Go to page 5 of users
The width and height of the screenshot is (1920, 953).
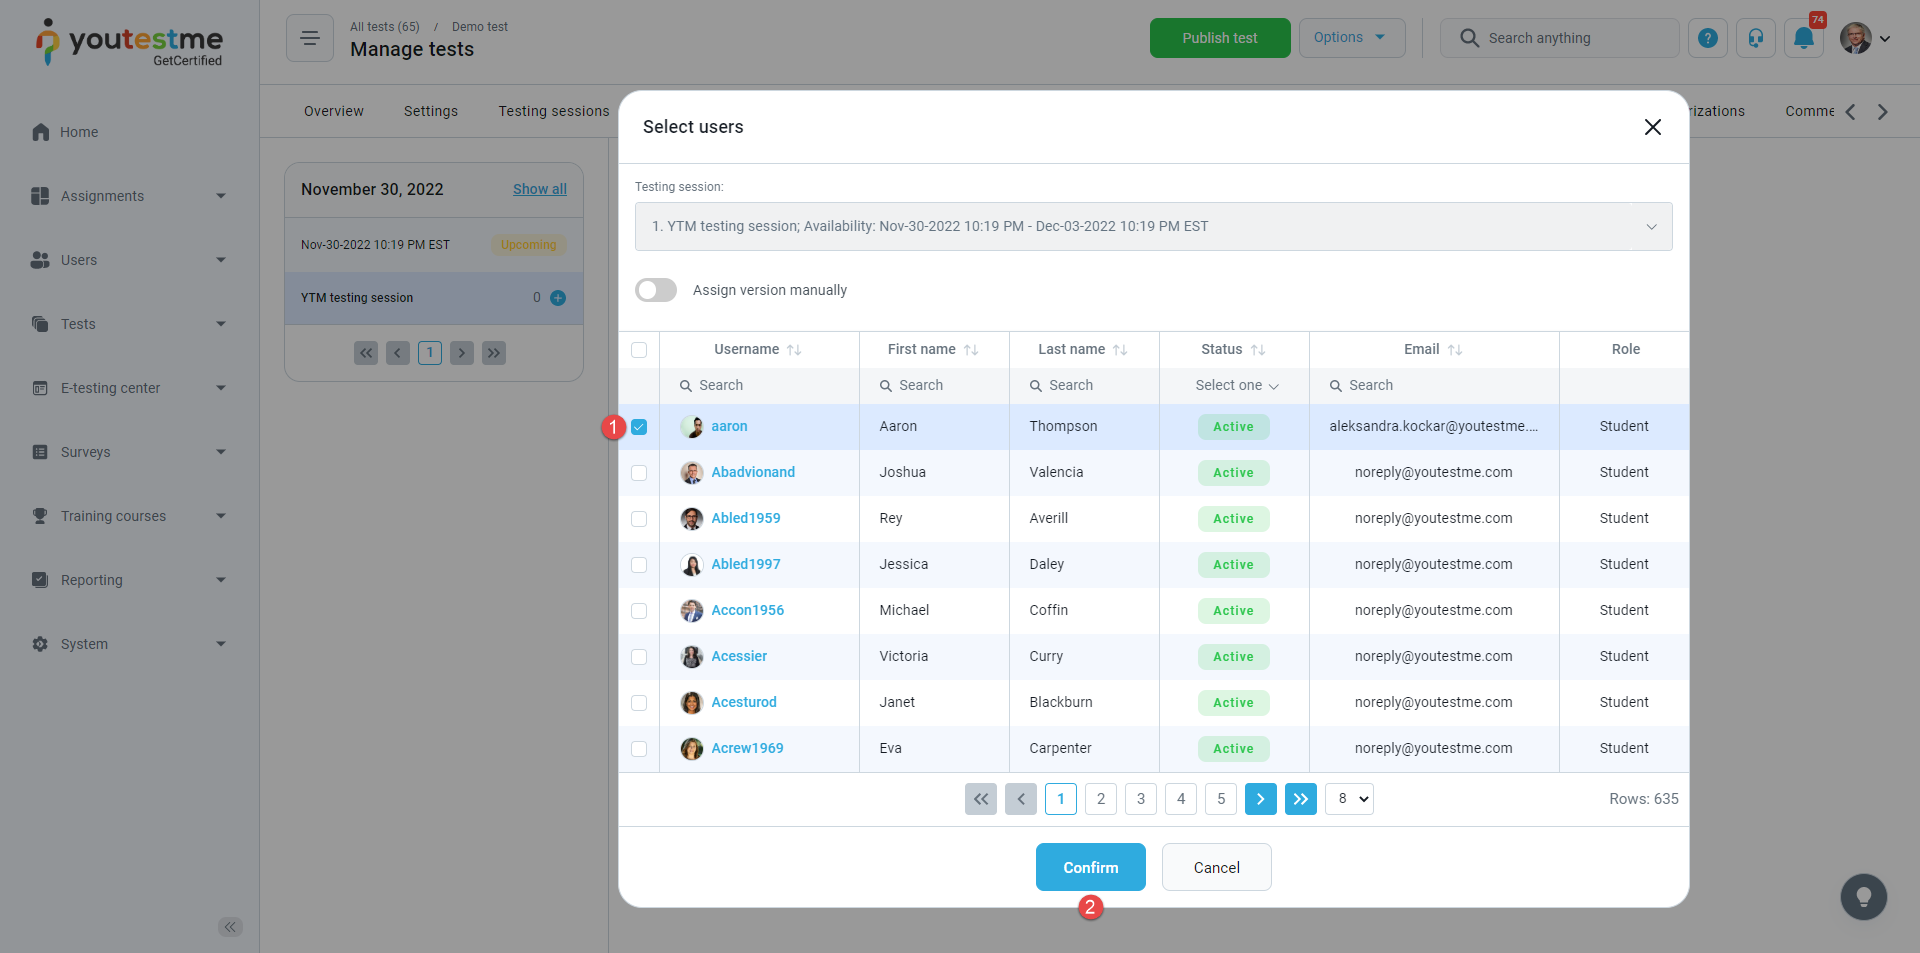(1221, 799)
